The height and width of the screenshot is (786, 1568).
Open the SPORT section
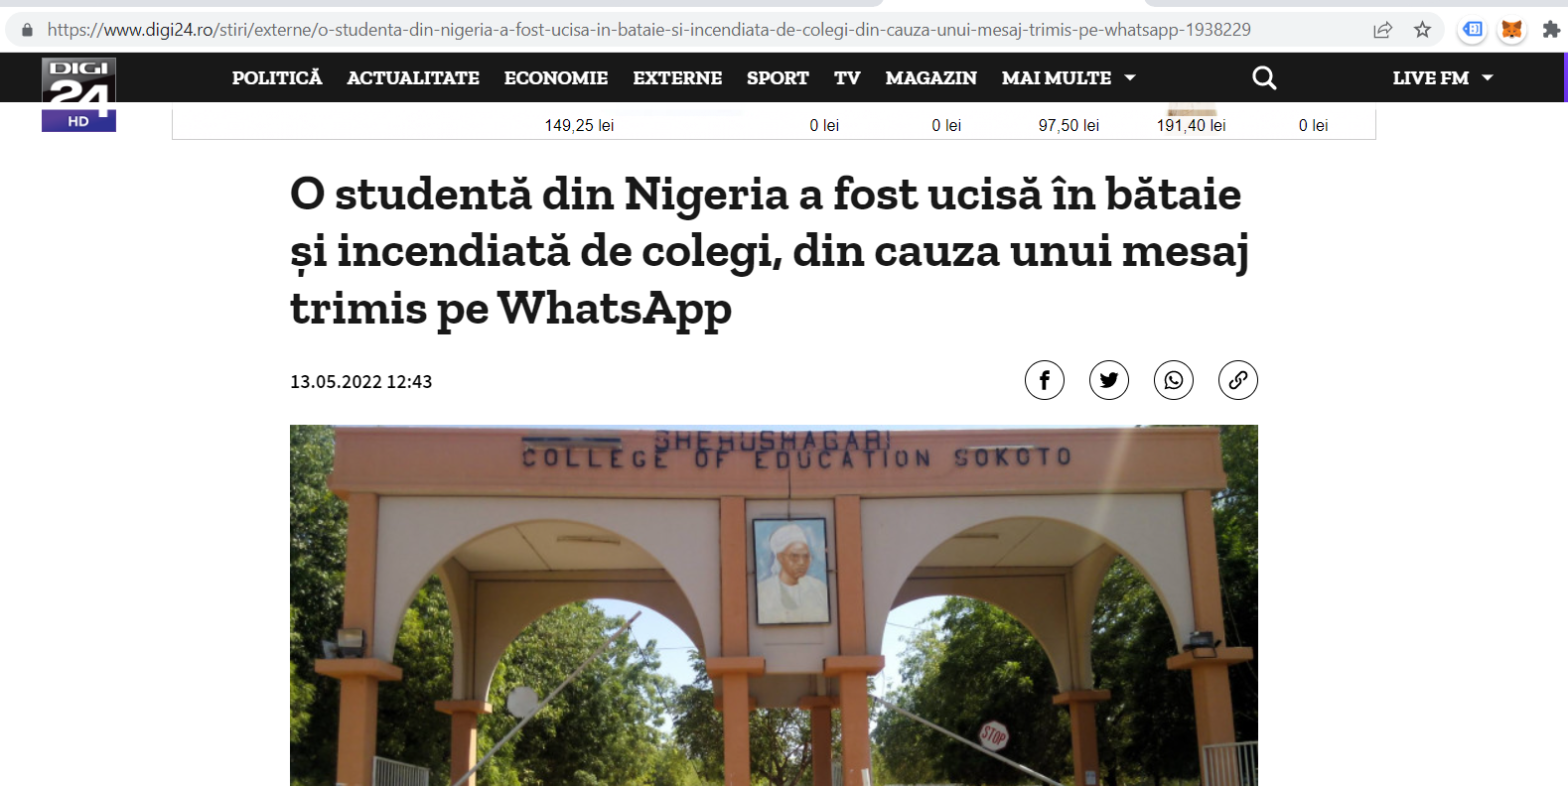point(778,78)
